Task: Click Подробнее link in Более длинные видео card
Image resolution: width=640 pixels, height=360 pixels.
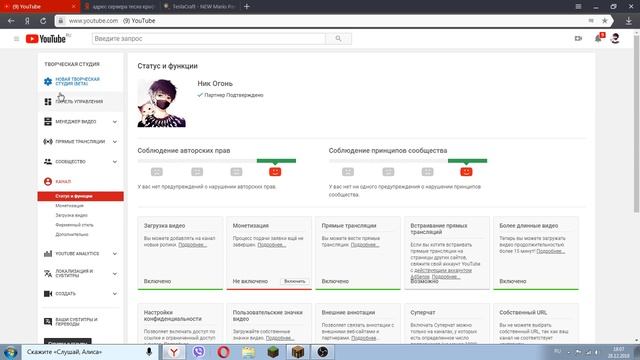Action: 551,251
